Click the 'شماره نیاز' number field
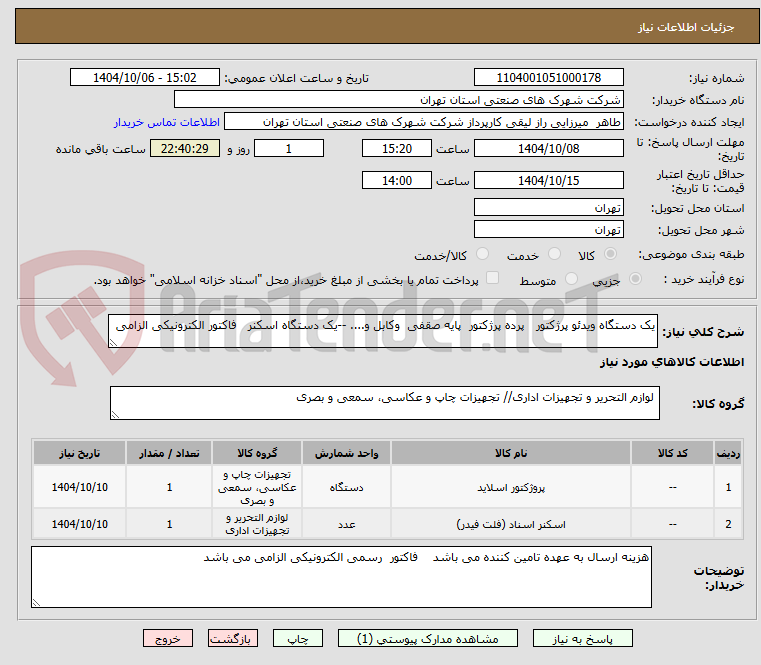761x665 pixels. [548, 78]
